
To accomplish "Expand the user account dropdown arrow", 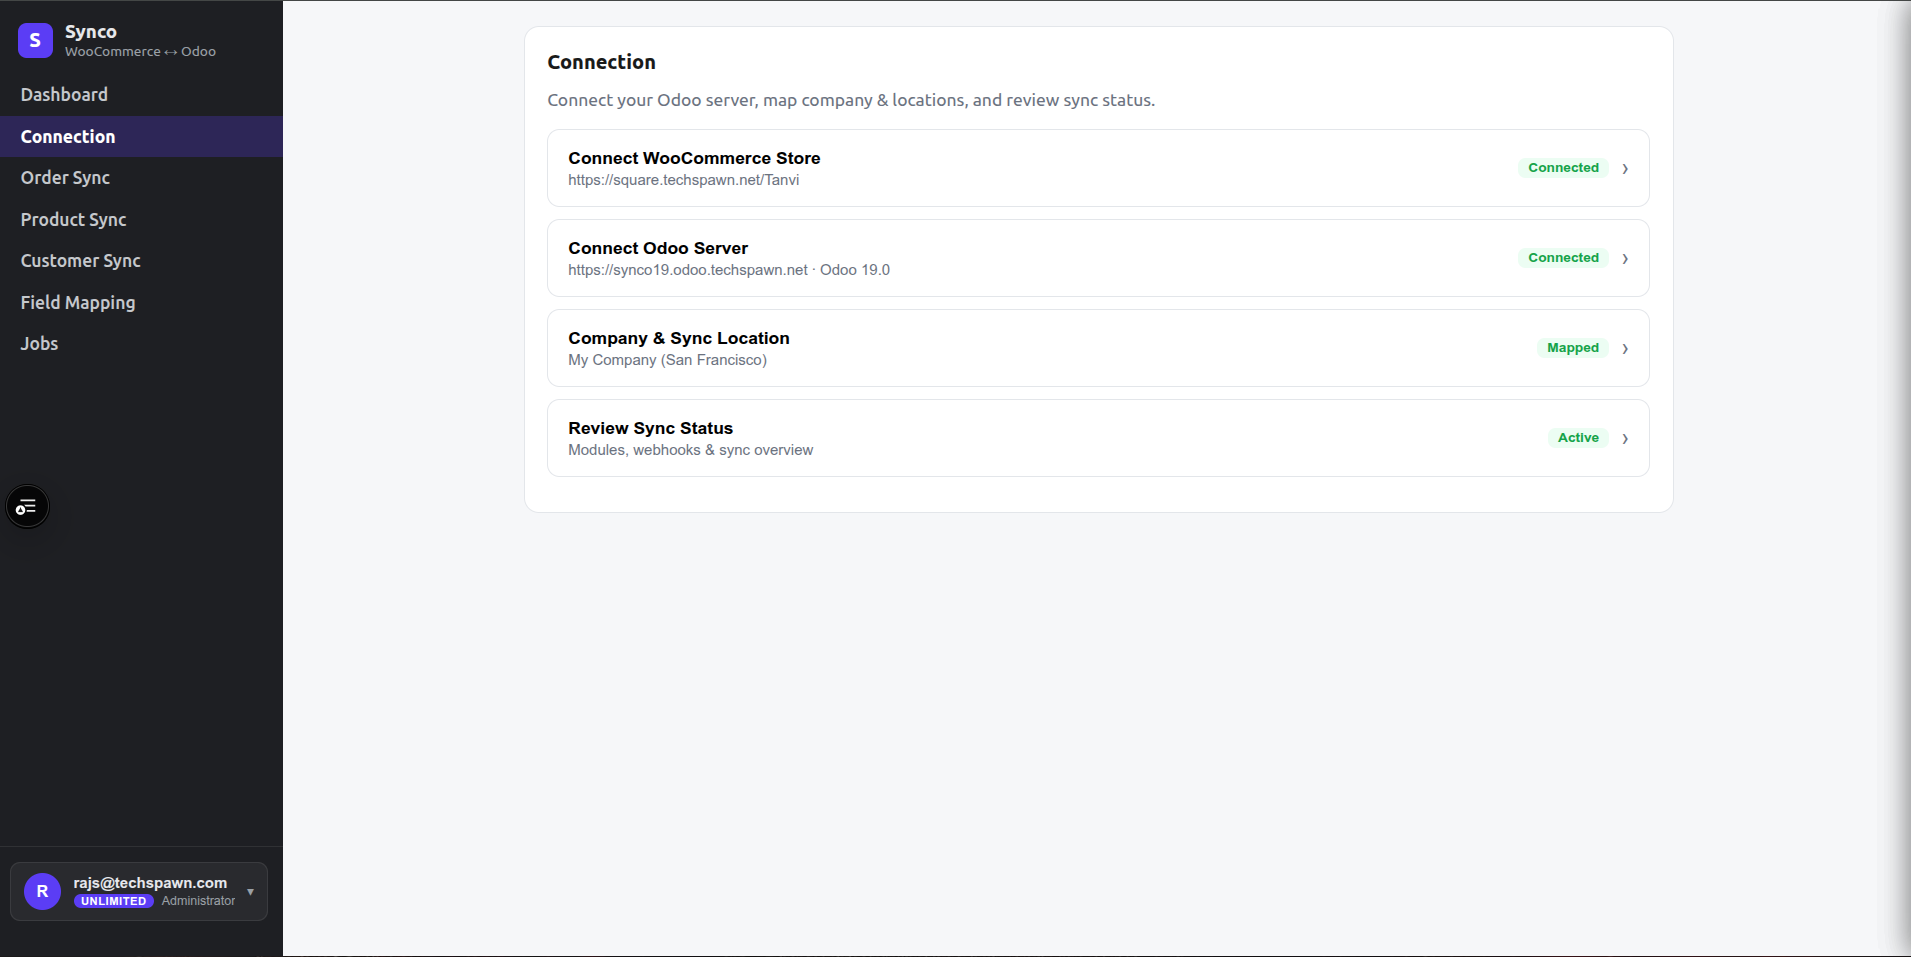I will coord(250,892).
